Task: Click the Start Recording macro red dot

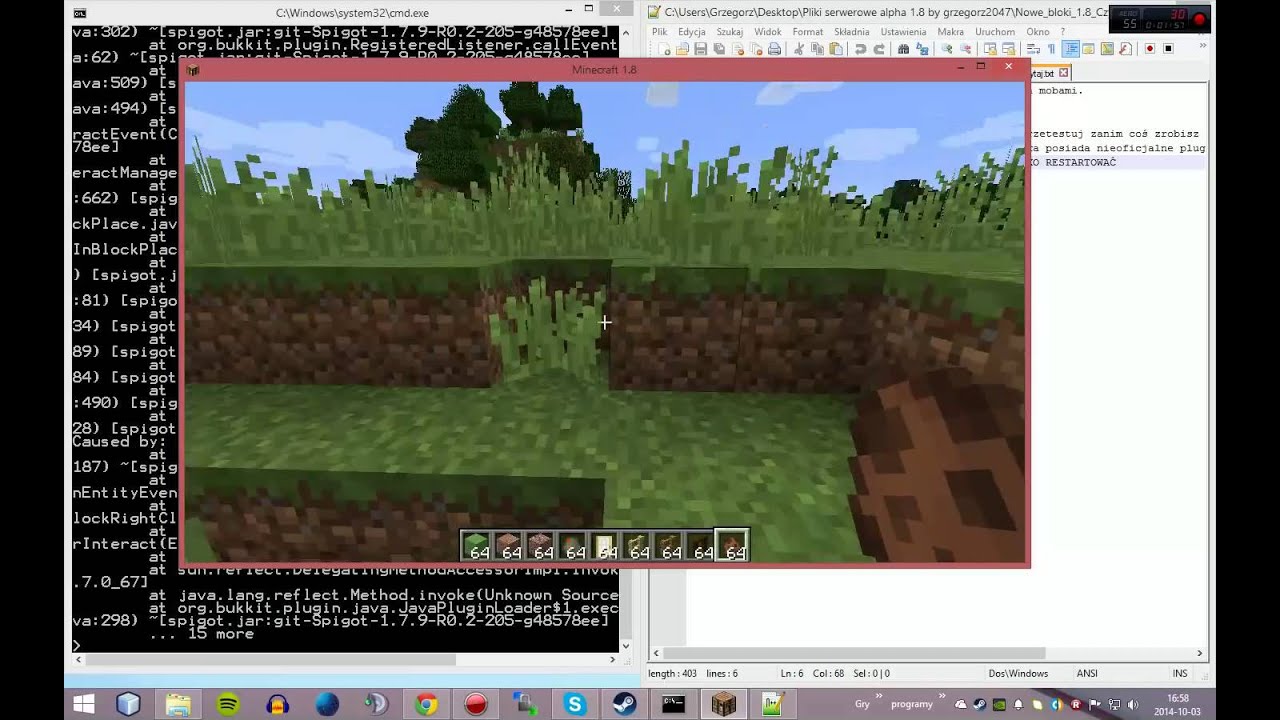Action: click(1150, 49)
